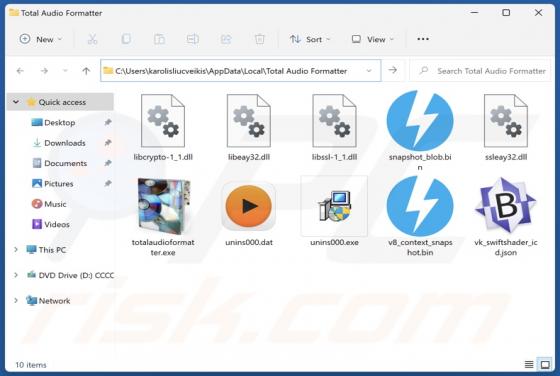Click the Paste clipboard icon
This screenshot has width=560, height=376.
coord(159,39)
